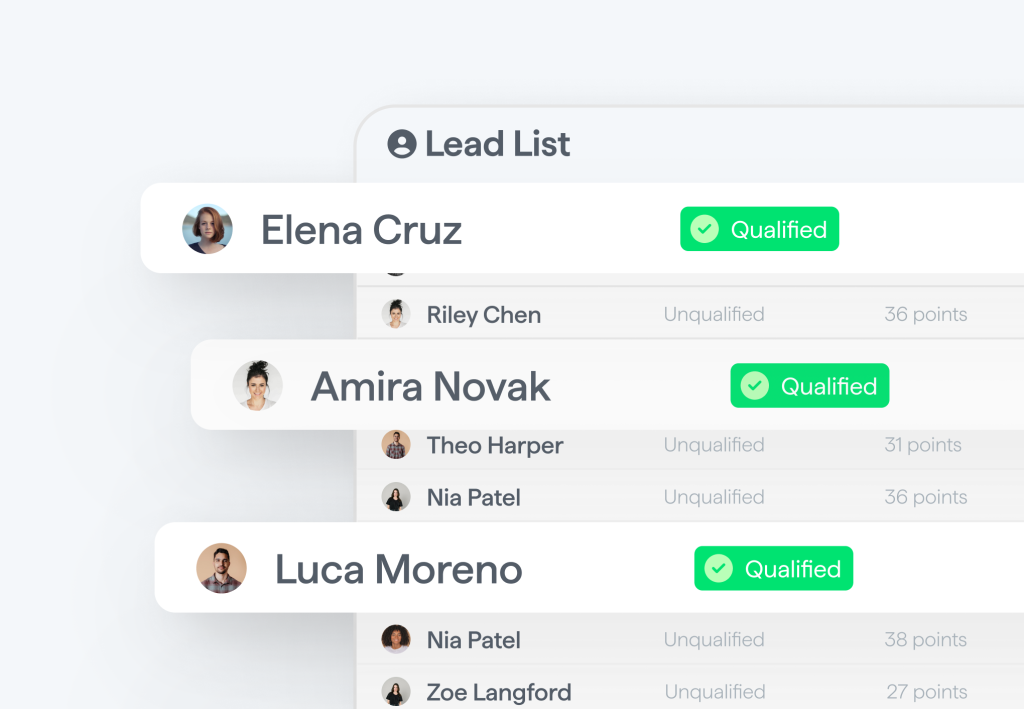The image size is (1024, 709).
Task: Select Amira Novak's profile avatar
Action: (x=257, y=385)
